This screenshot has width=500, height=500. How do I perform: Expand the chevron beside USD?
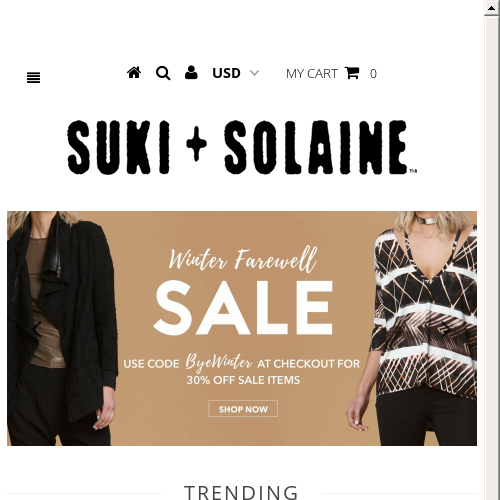click(x=254, y=73)
